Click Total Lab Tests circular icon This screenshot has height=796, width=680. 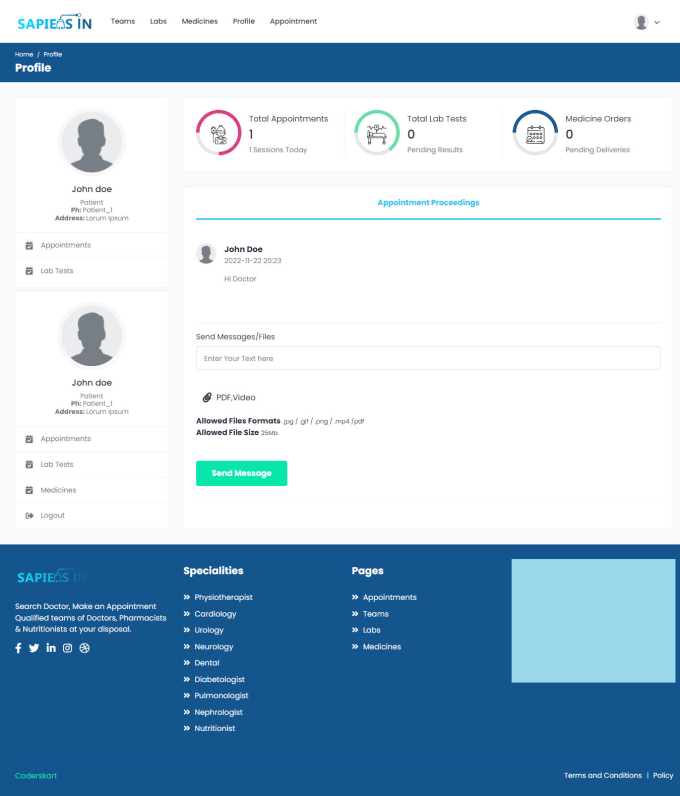pyautogui.click(x=377, y=133)
